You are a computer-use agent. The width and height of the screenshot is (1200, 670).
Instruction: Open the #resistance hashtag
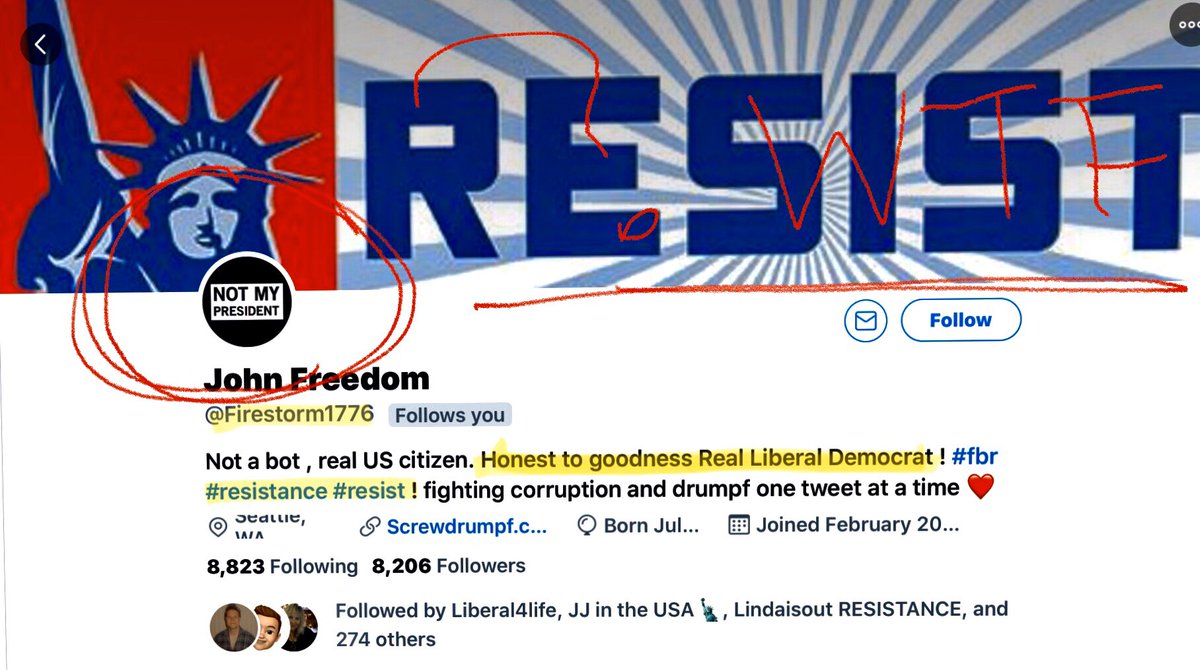[x=266, y=491]
